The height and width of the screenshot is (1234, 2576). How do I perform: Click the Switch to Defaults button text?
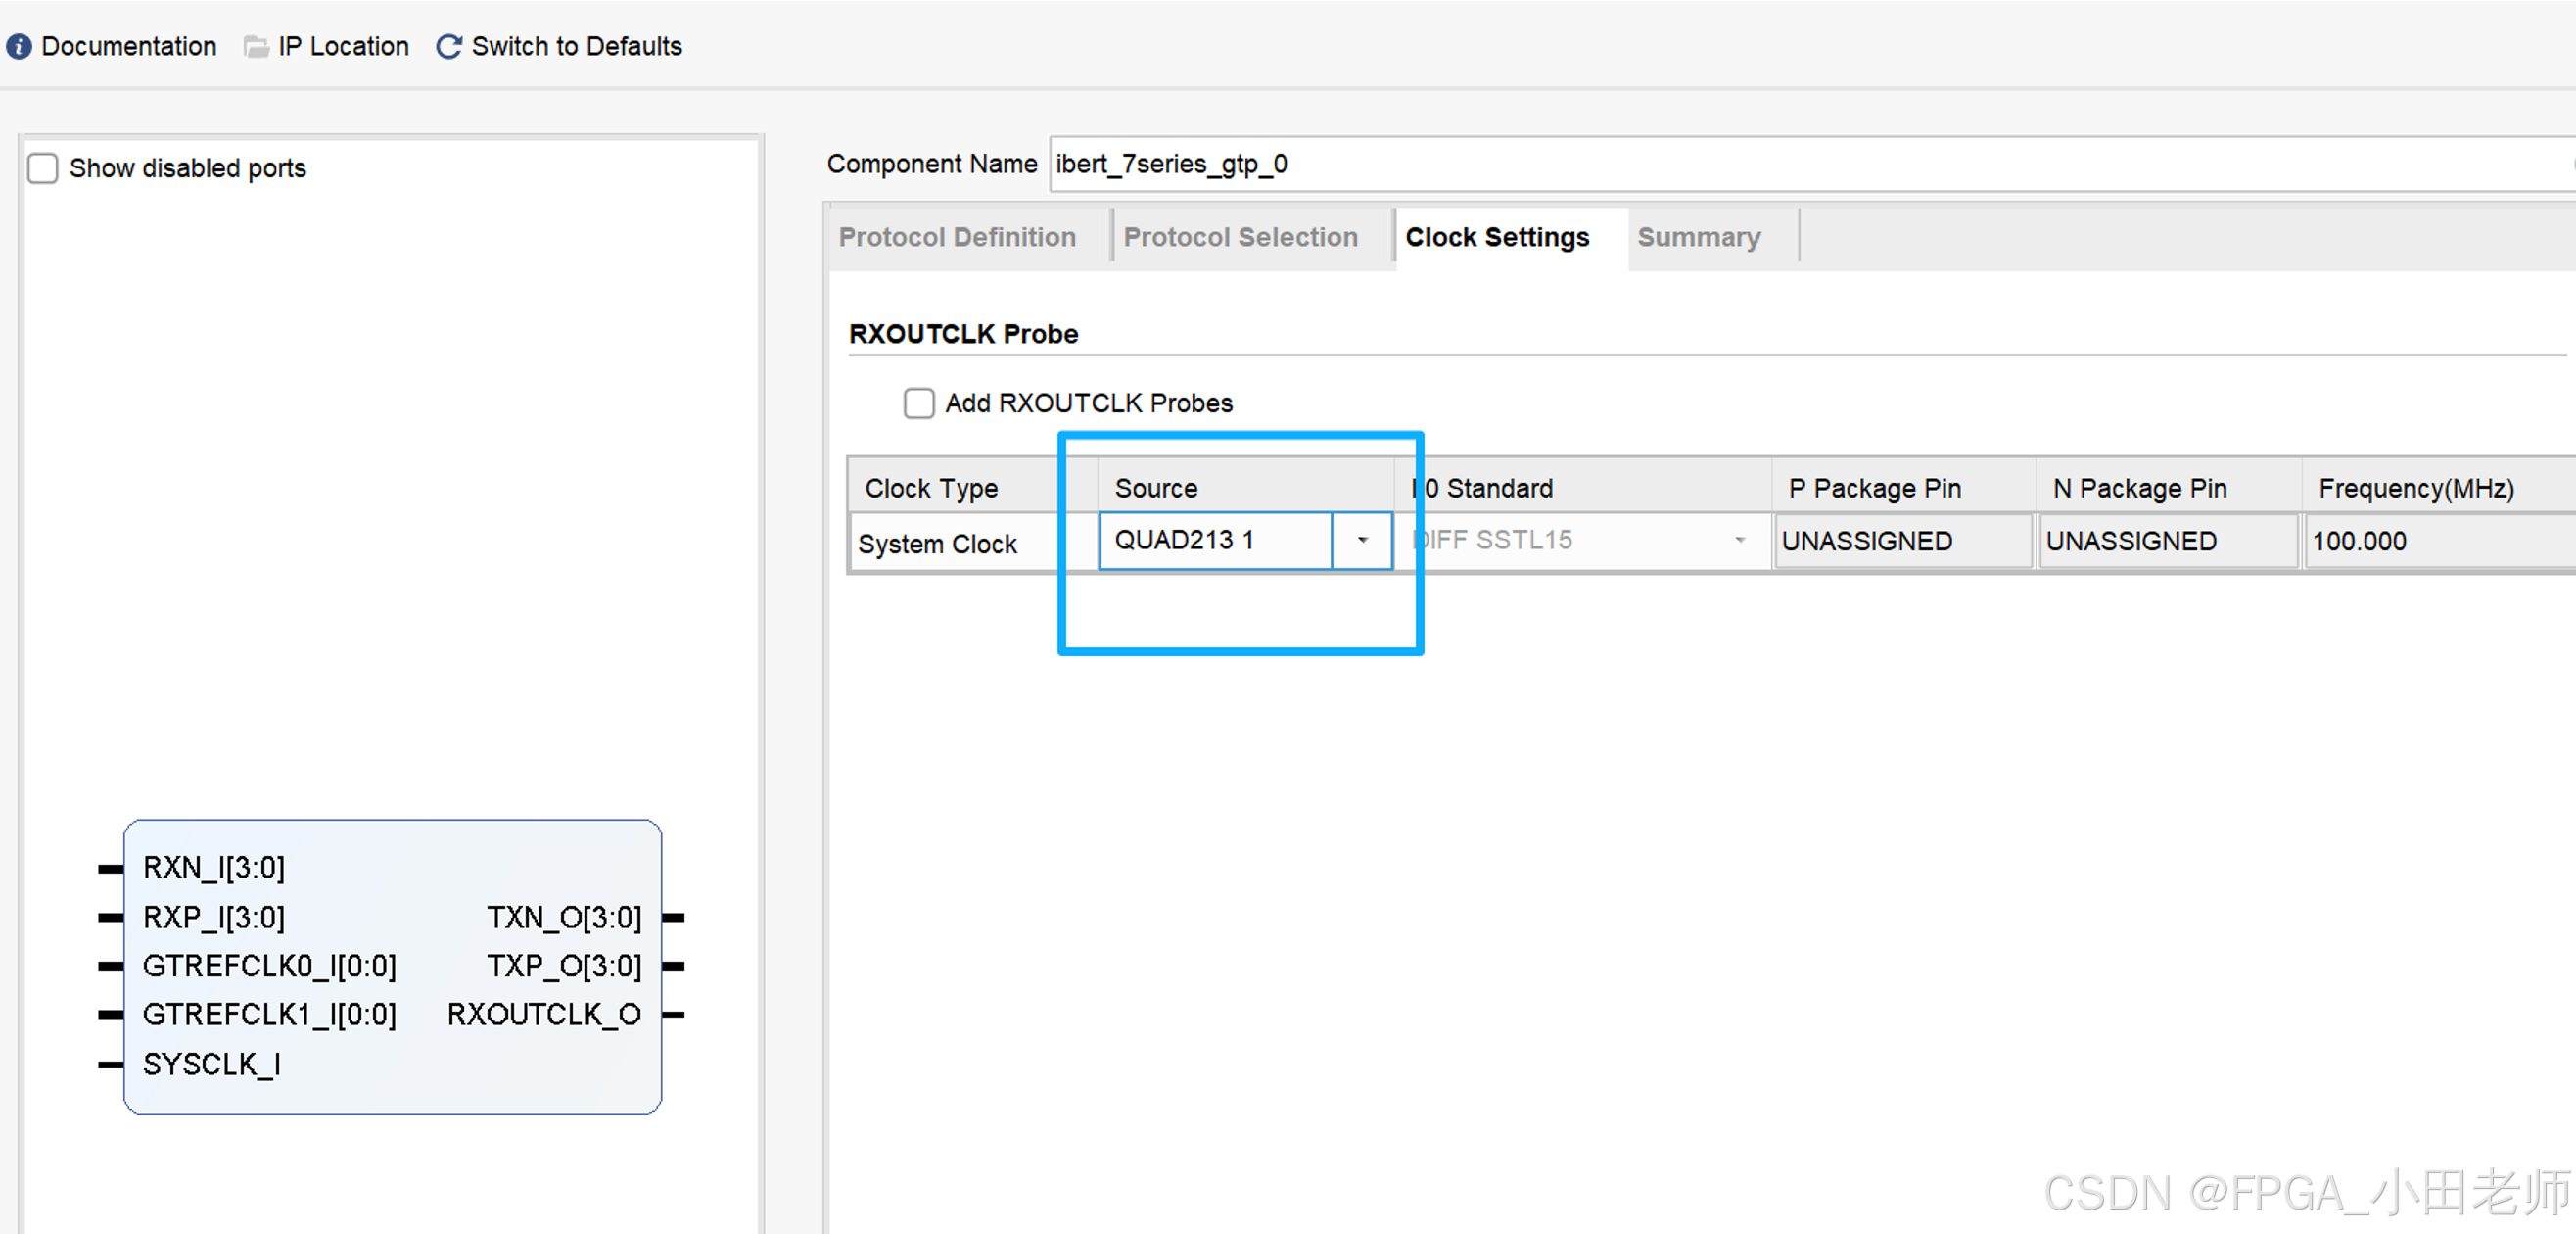(x=576, y=47)
